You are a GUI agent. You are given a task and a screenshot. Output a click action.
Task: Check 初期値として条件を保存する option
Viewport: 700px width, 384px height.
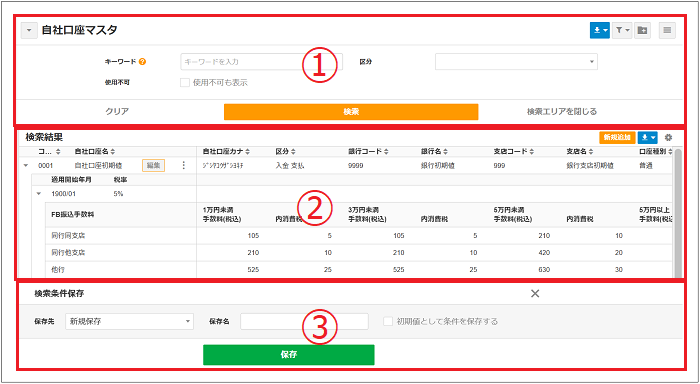[388, 321]
